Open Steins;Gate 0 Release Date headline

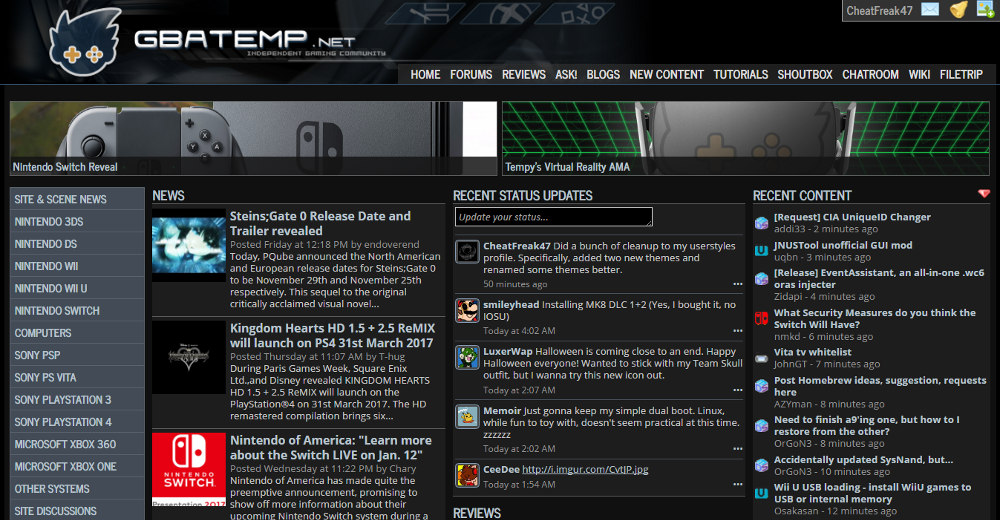[320, 223]
